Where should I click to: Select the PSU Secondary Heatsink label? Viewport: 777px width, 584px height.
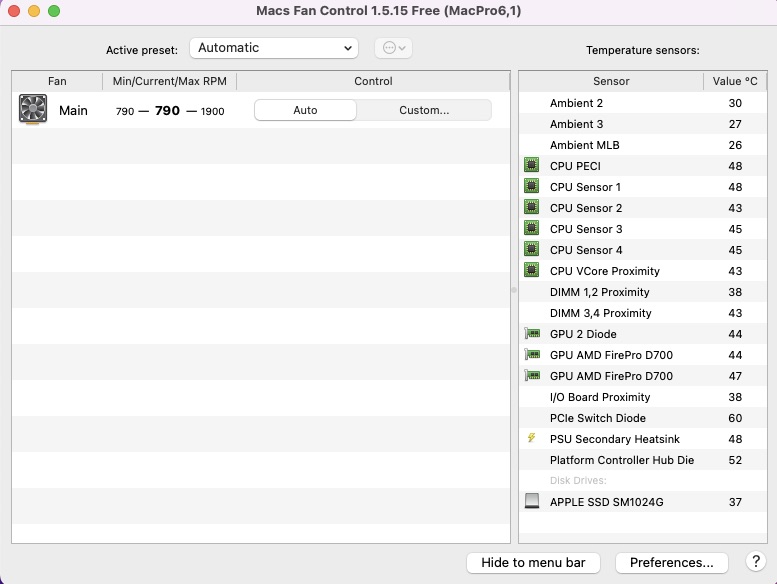pos(614,439)
